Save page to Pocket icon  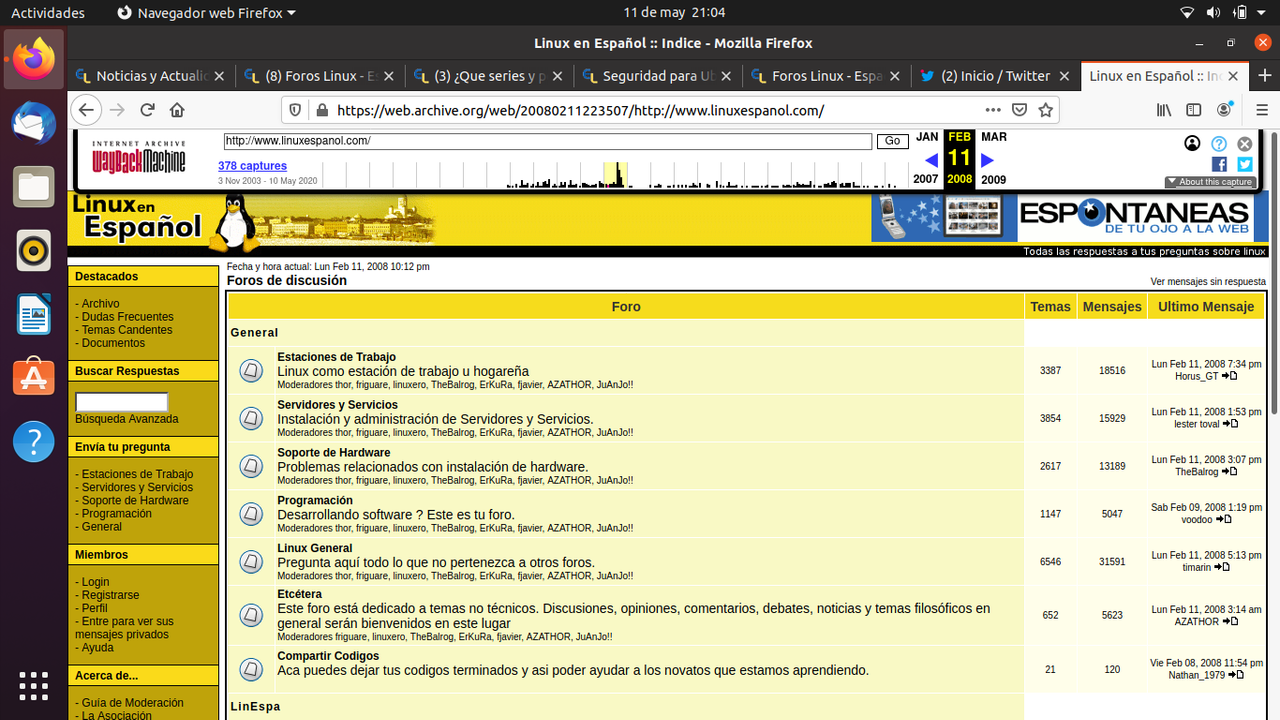click(x=1019, y=110)
